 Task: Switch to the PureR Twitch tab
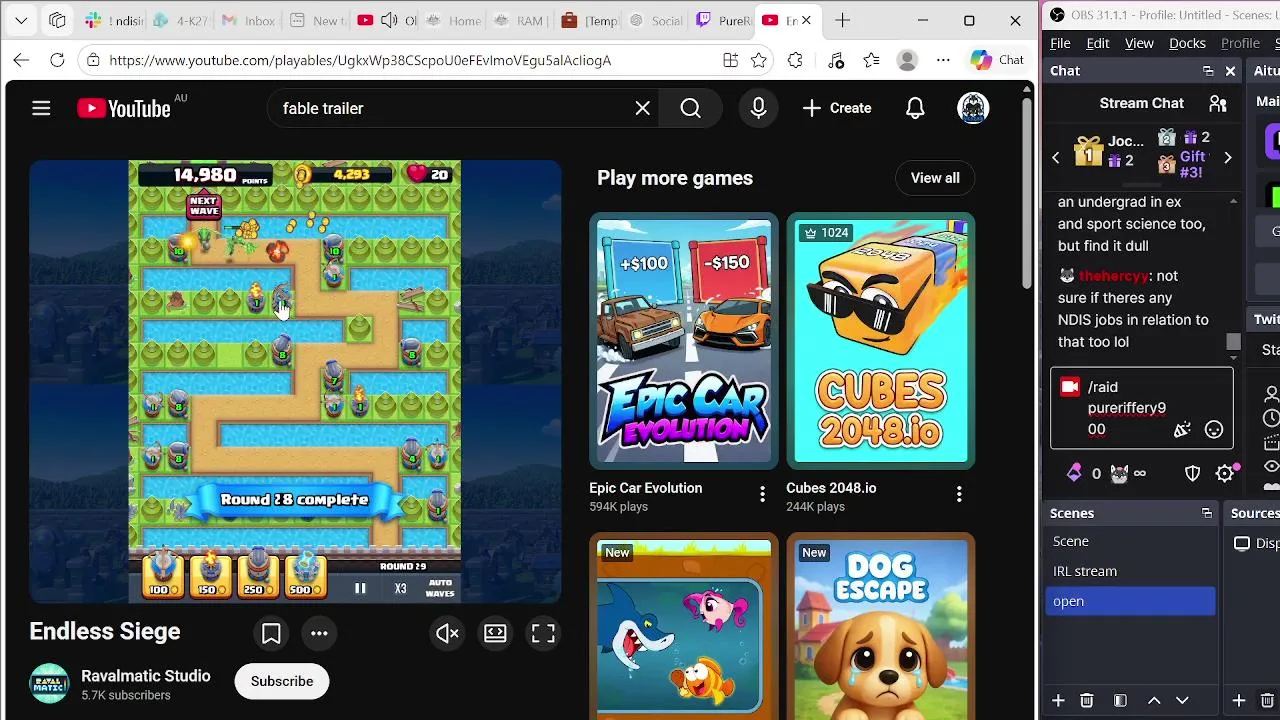click(725, 20)
